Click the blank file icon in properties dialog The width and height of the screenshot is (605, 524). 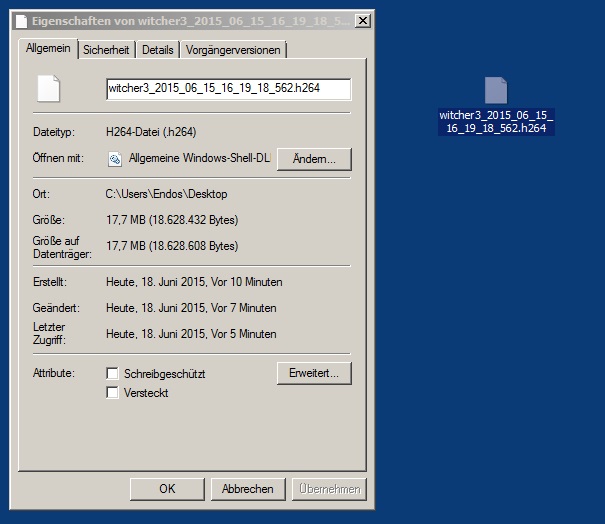point(48,88)
